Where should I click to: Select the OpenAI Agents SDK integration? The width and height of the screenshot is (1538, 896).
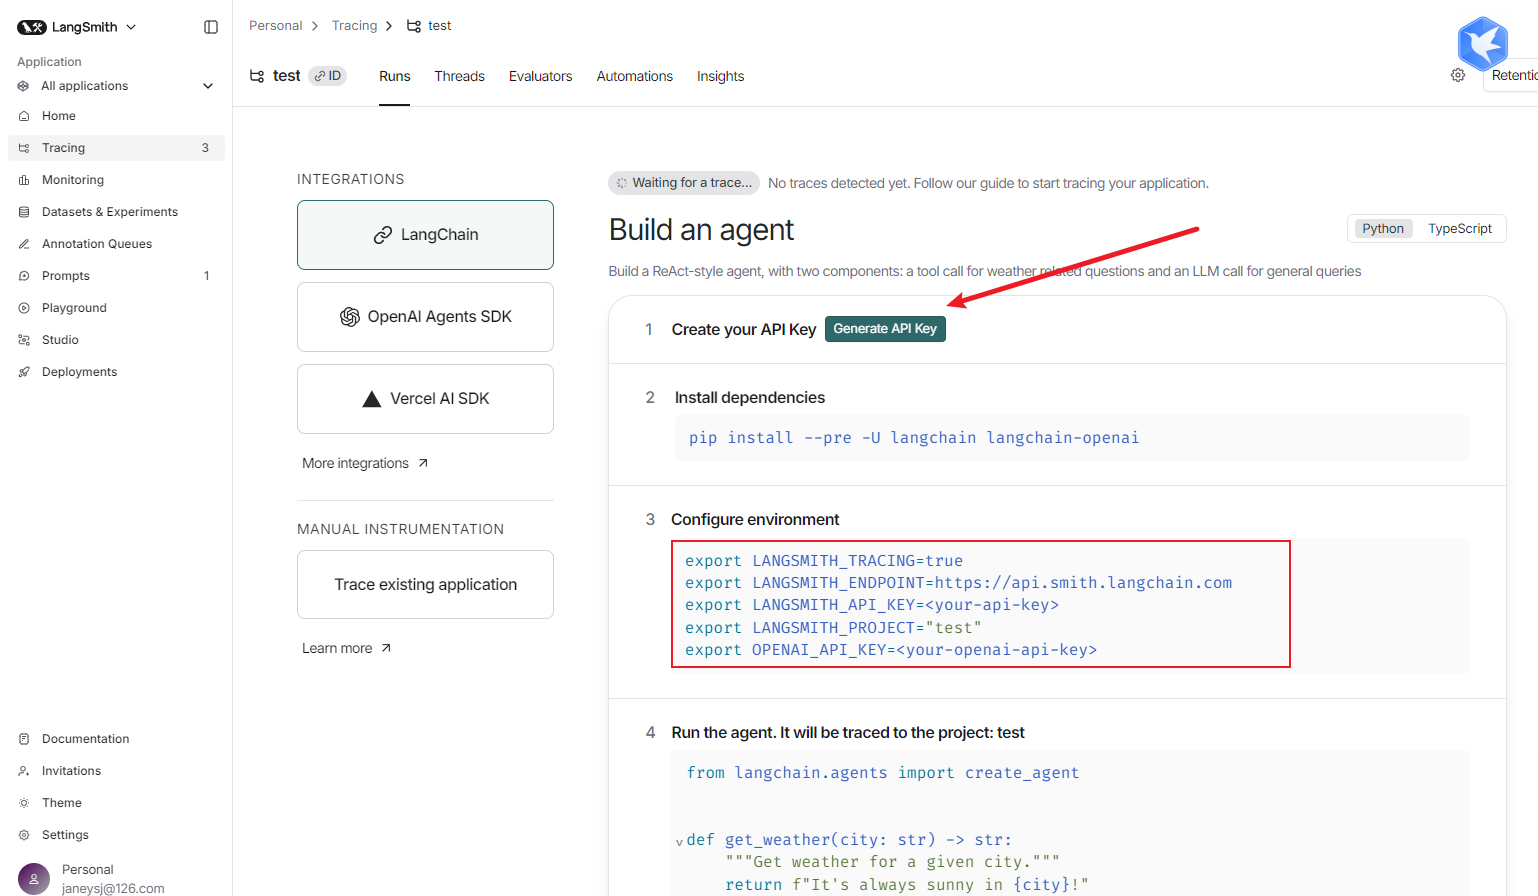click(x=425, y=317)
